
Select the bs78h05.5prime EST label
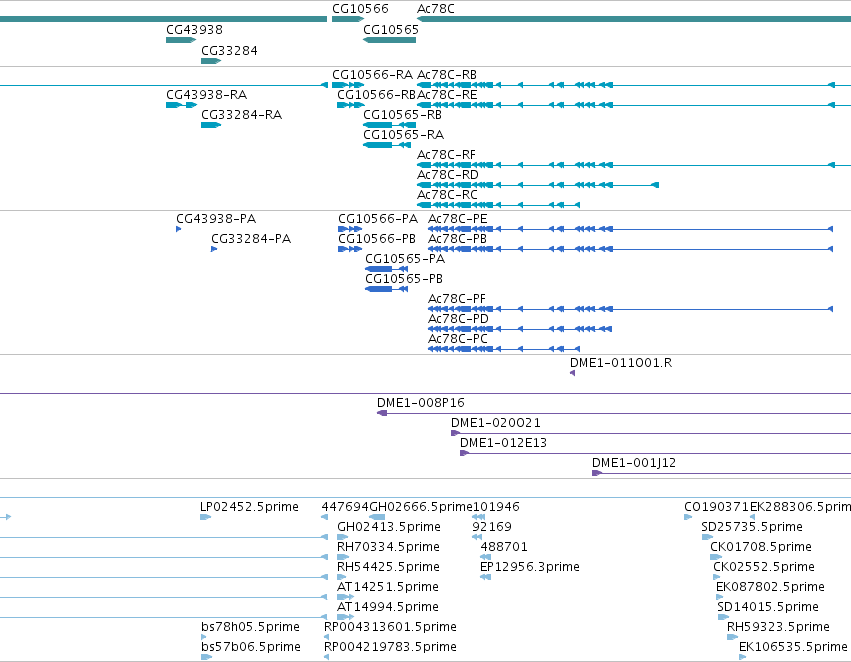click(250, 626)
